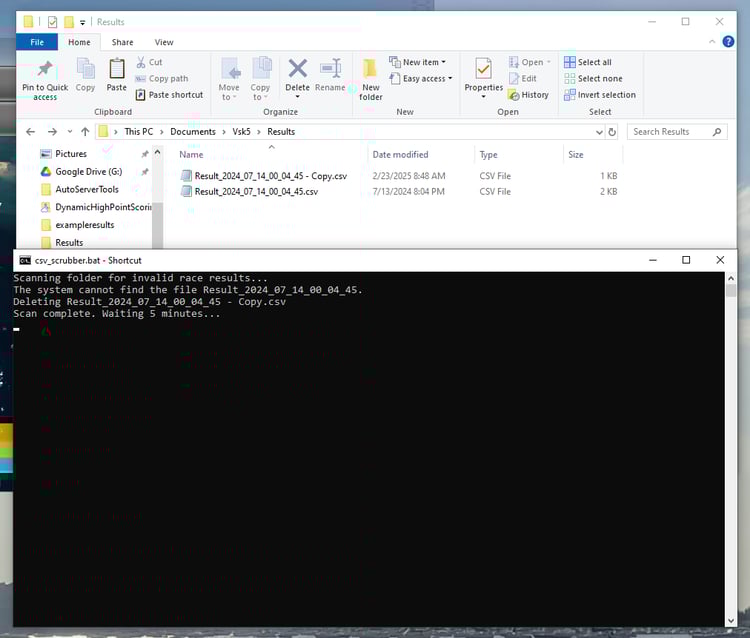Click the search magnifier icon
This screenshot has height=638, width=750.
tap(717, 132)
